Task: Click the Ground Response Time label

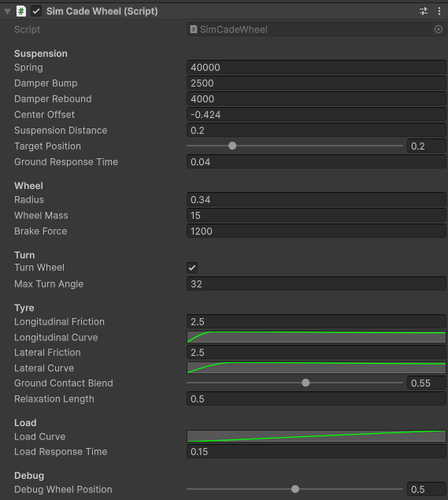Action: (x=66, y=162)
